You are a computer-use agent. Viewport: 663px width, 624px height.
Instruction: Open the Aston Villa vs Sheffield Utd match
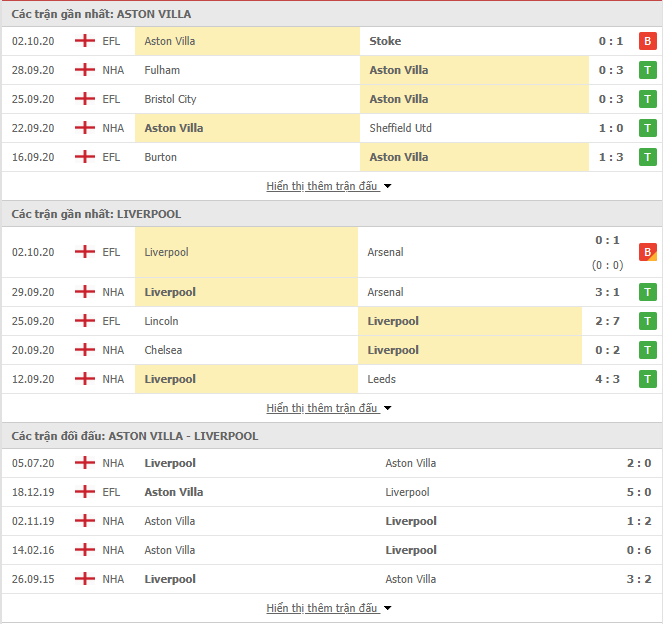click(x=332, y=128)
